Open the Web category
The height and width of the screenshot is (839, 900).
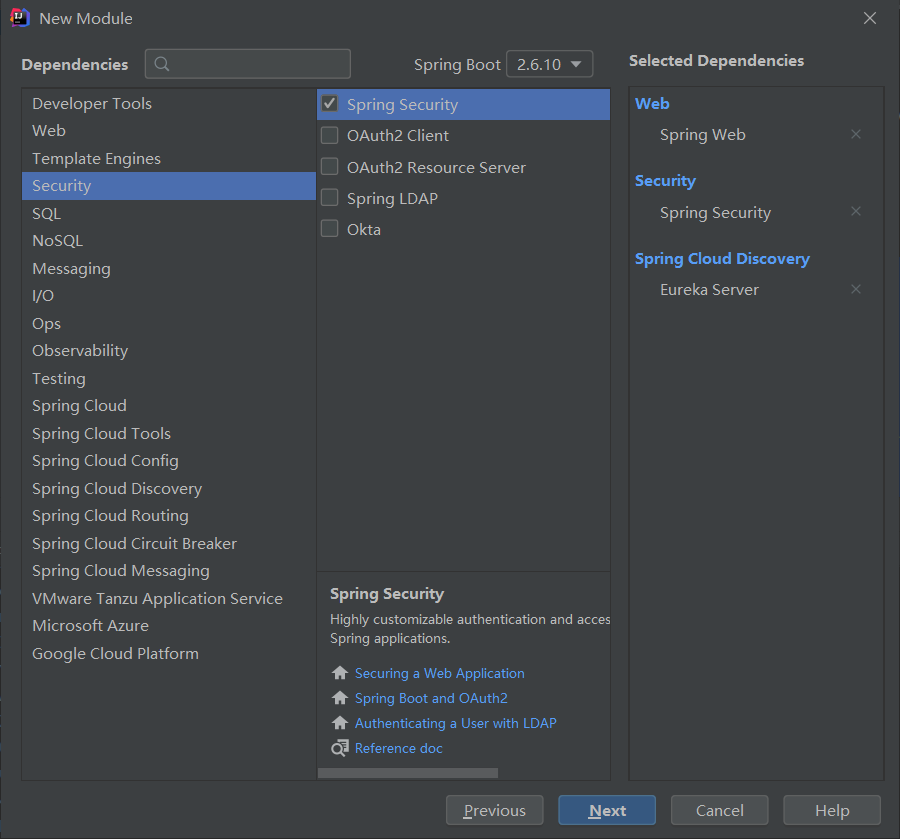coord(169,131)
